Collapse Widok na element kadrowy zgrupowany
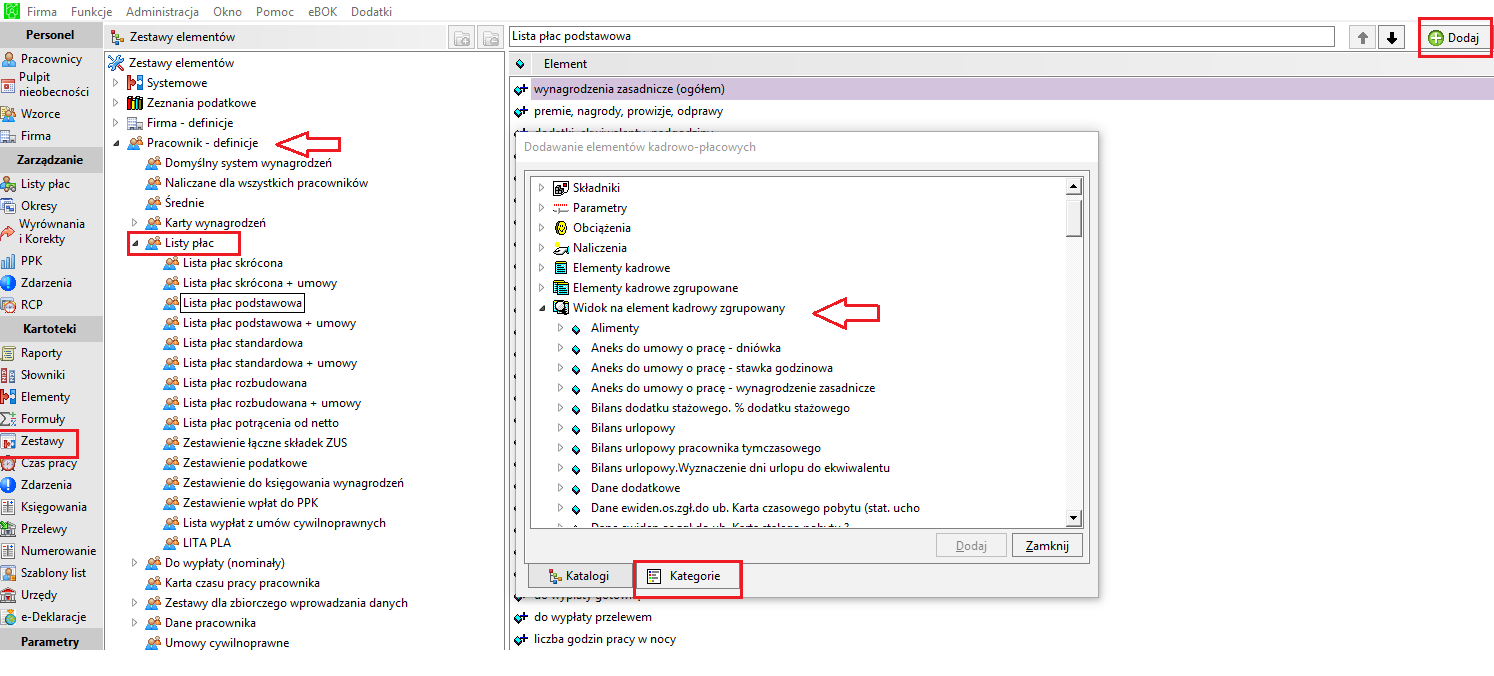The height and width of the screenshot is (676, 1494). [x=542, y=308]
